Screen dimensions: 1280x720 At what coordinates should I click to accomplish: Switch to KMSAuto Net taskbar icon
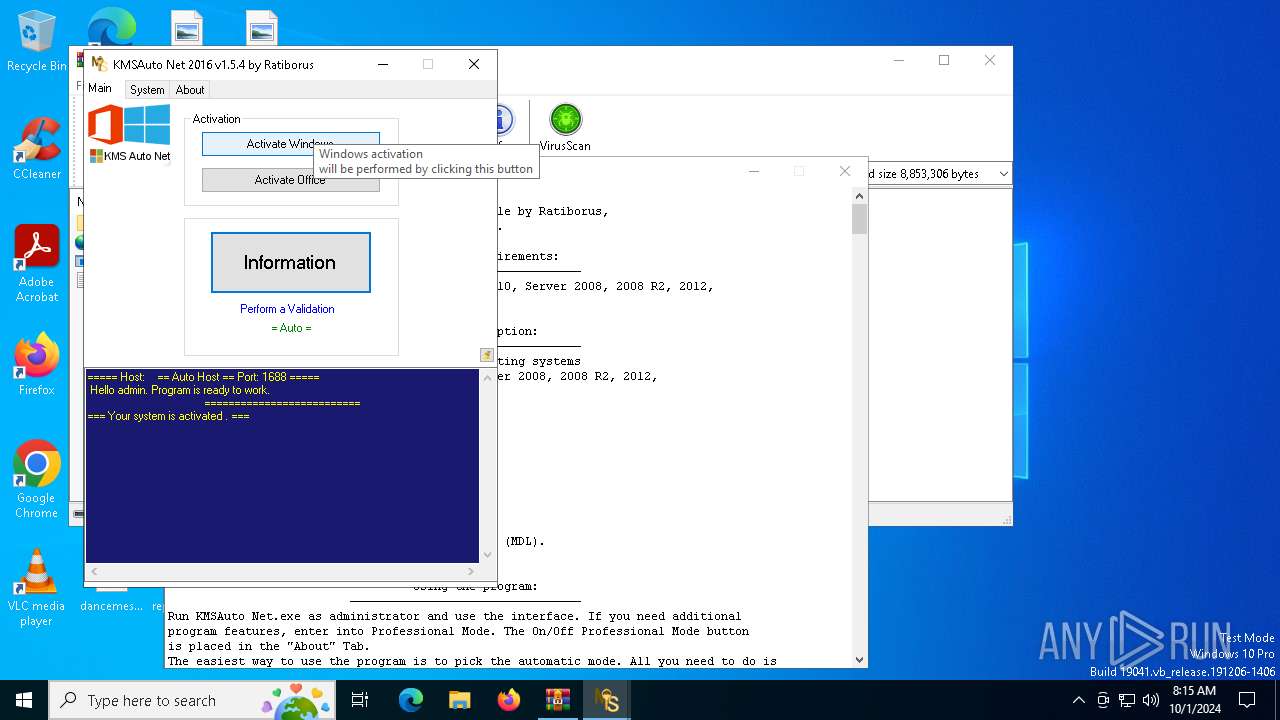click(x=607, y=700)
